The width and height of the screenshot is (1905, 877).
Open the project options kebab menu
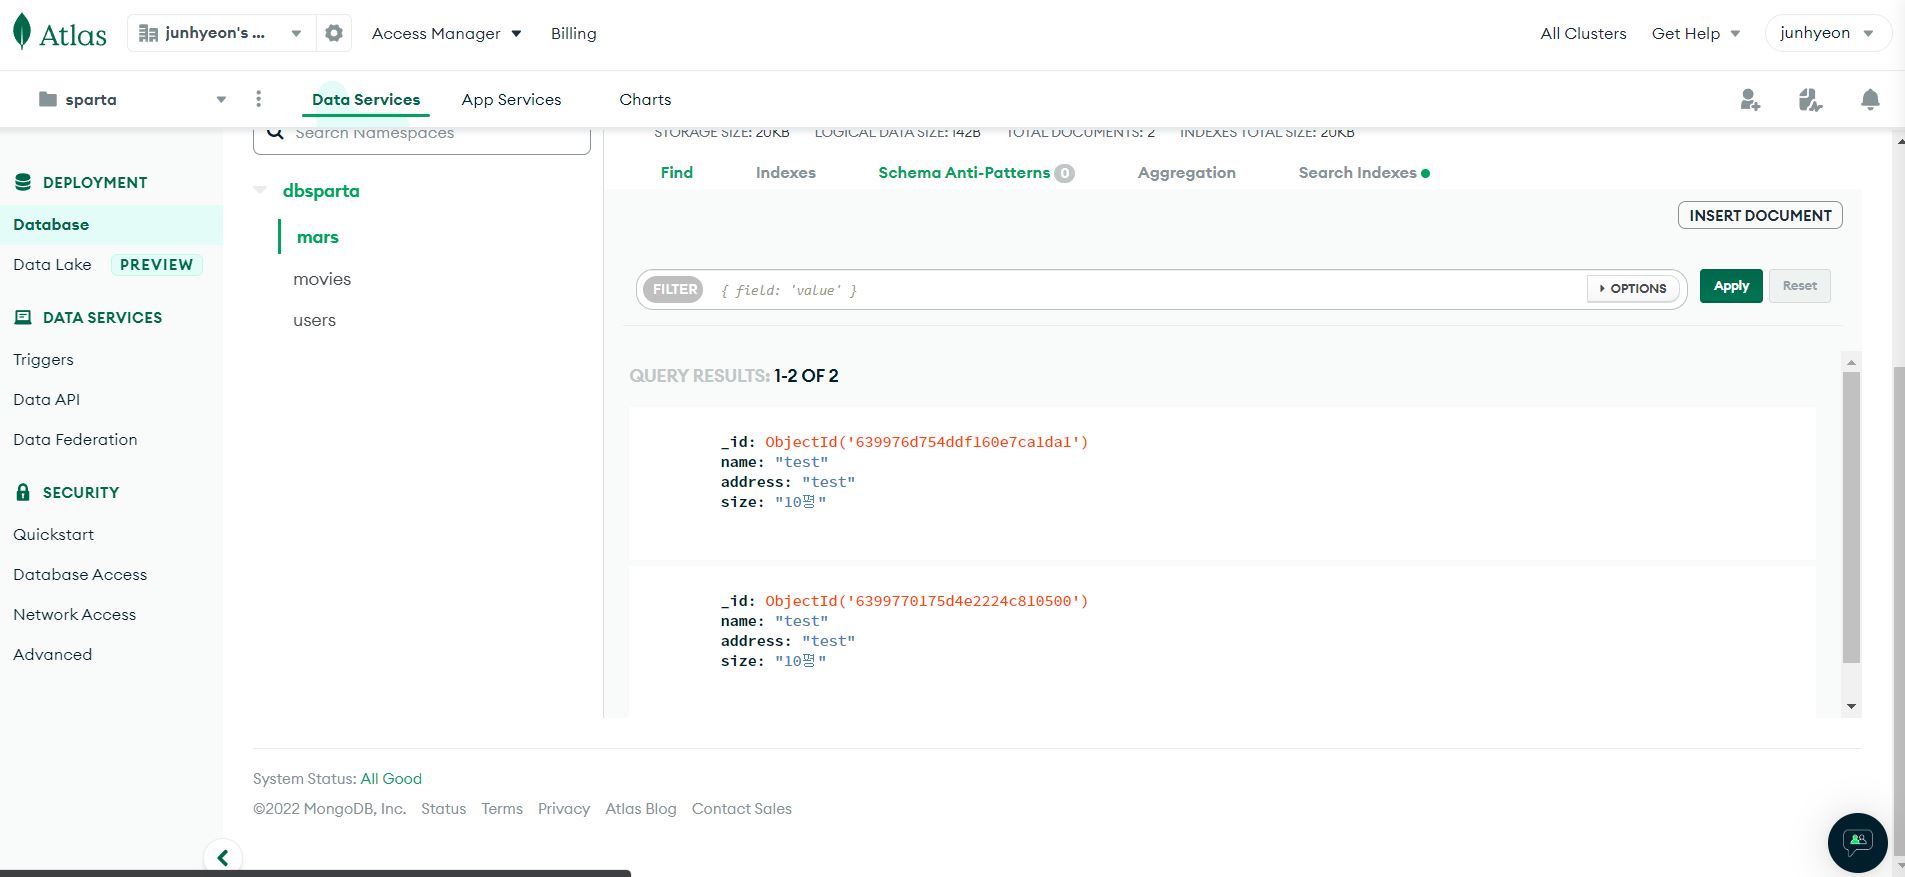coord(258,99)
